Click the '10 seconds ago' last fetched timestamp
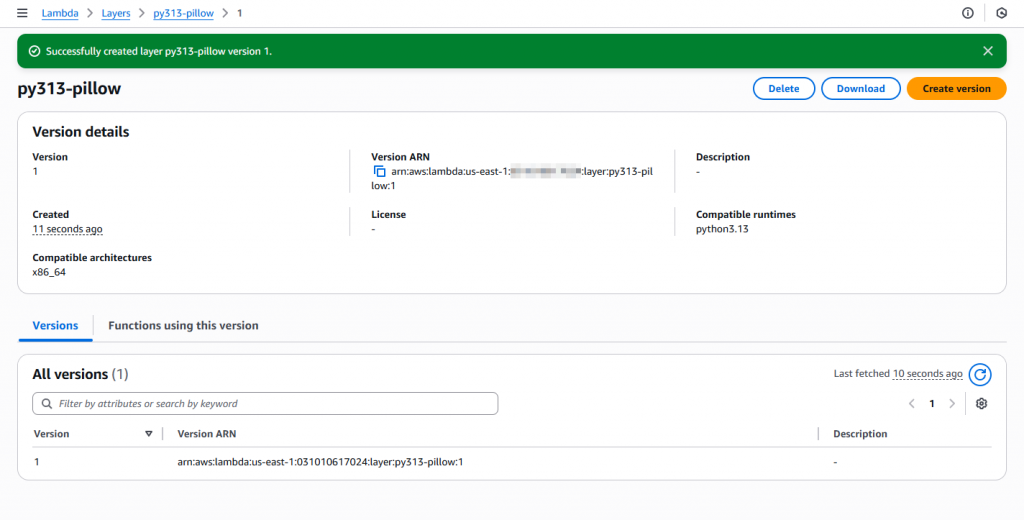Screen dimensions: 1024x520 tap(927, 374)
